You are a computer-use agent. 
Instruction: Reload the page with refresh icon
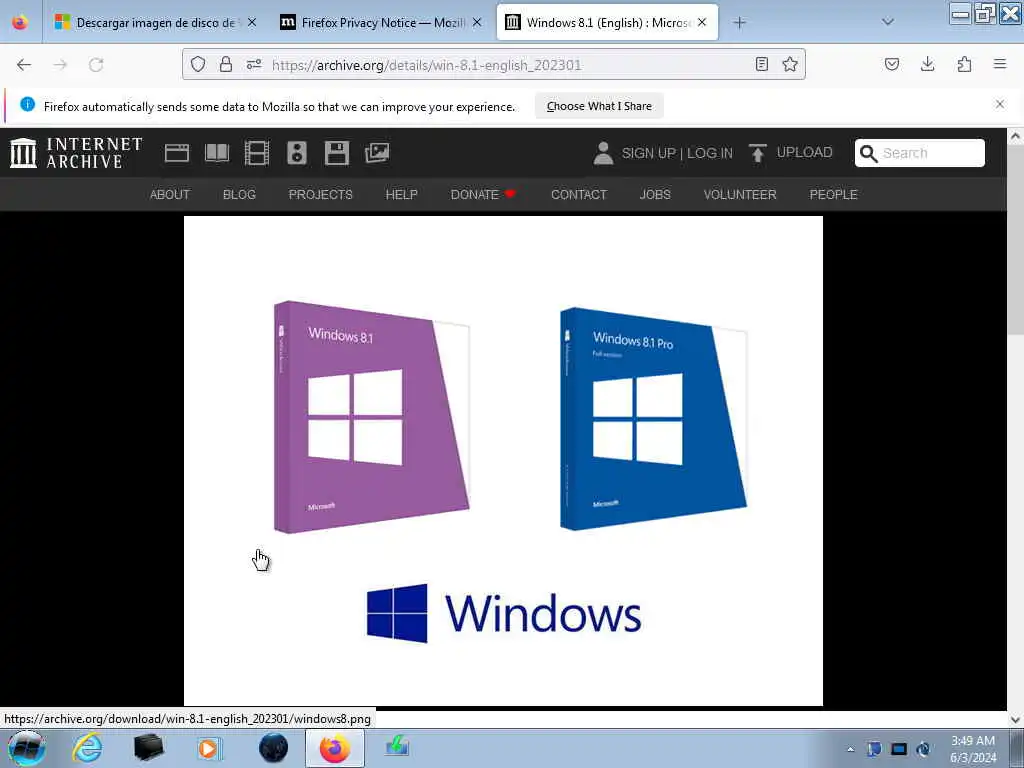point(96,65)
